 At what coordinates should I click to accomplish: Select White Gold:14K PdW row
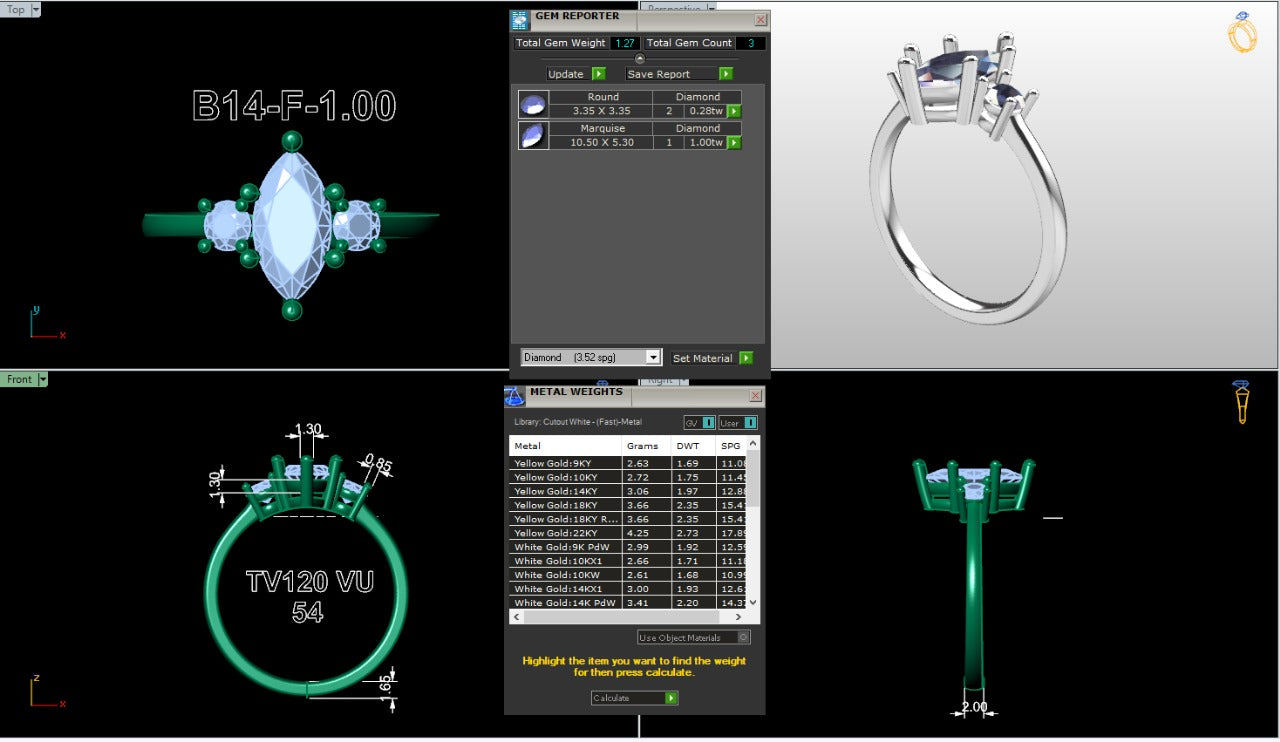(x=628, y=604)
